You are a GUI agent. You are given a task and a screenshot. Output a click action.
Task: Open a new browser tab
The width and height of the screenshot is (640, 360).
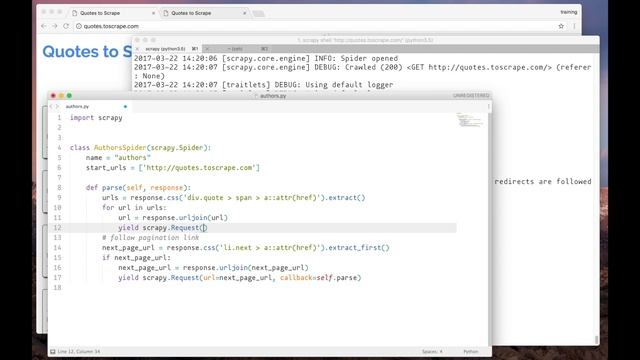point(258,13)
